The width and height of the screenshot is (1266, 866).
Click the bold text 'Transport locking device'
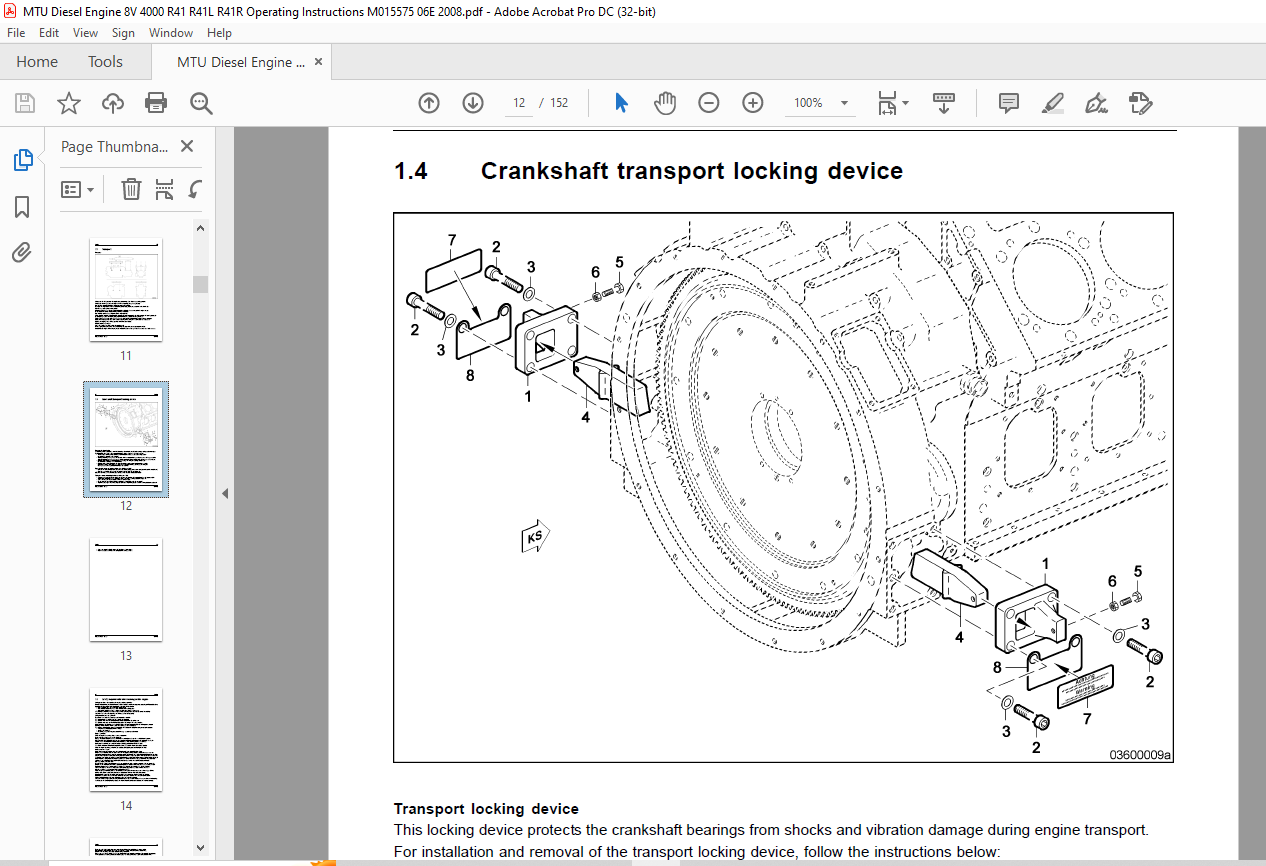pyautogui.click(x=486, y=809)
